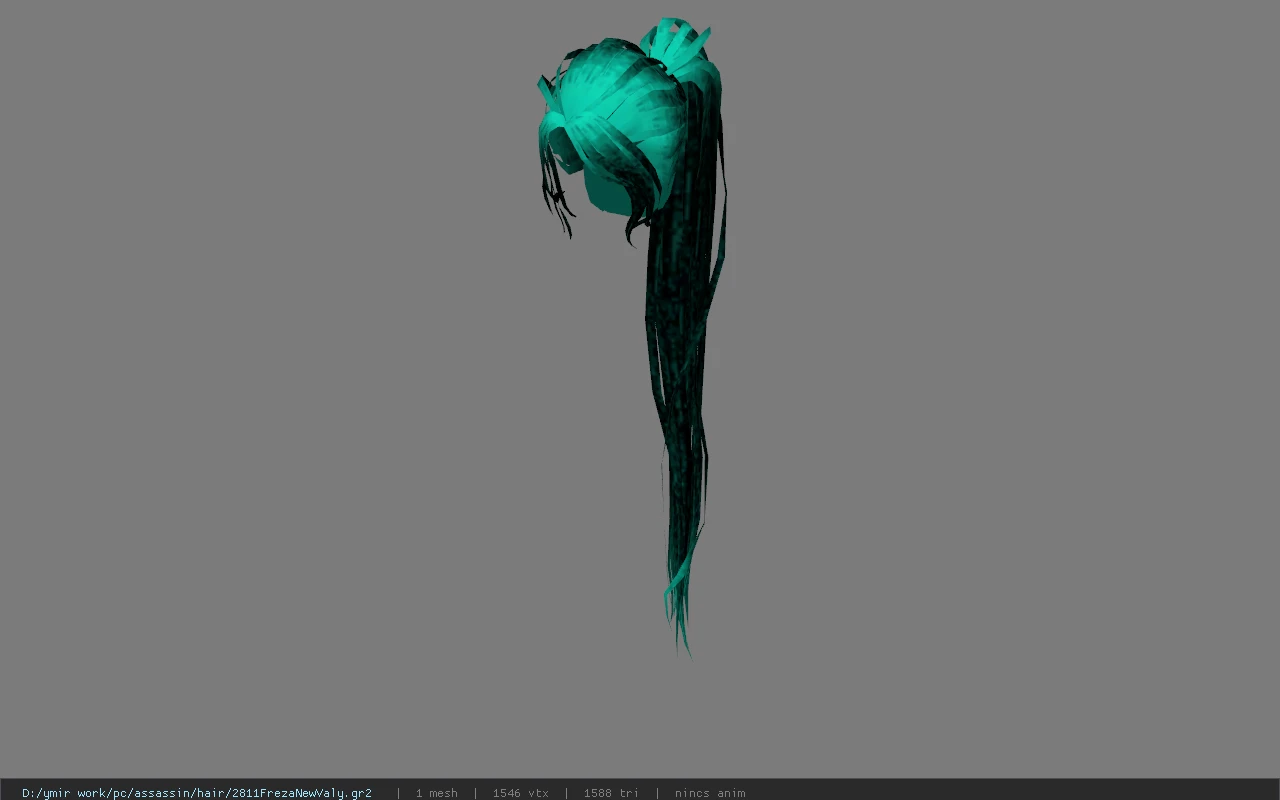This screenshot has width=1280, height=800.
Task: Select the file path 2811FrezaNewValy.gr2 in status bar
Action: [197, 793]
